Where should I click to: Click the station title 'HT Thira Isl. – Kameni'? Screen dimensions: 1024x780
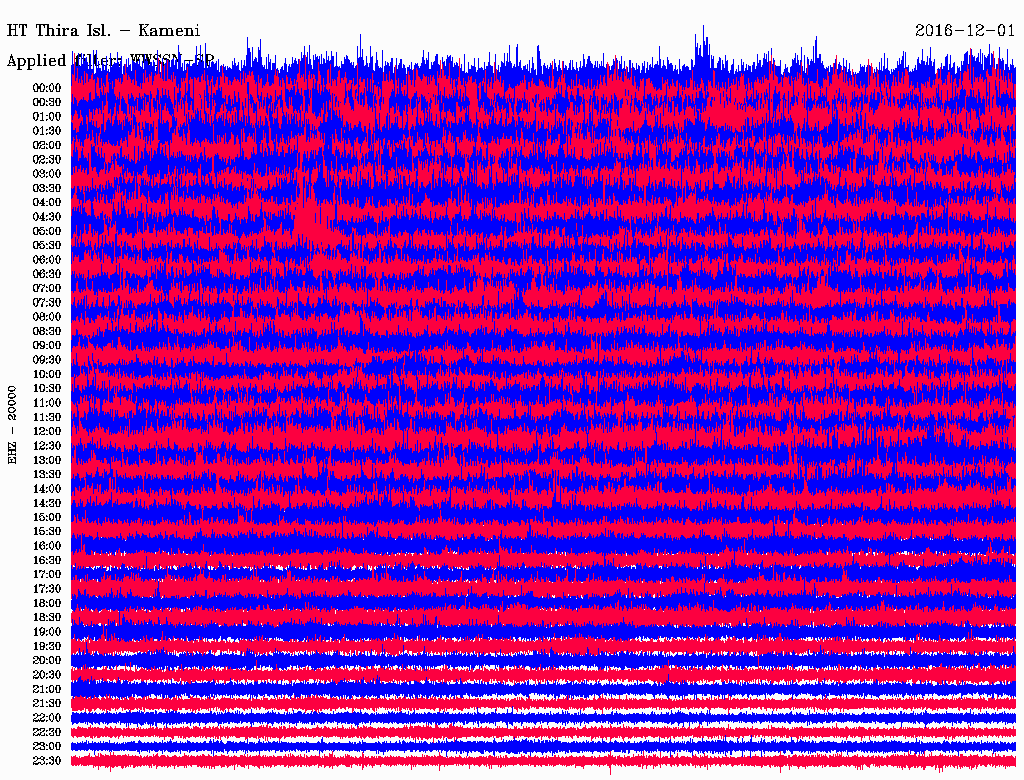point(103,31)
